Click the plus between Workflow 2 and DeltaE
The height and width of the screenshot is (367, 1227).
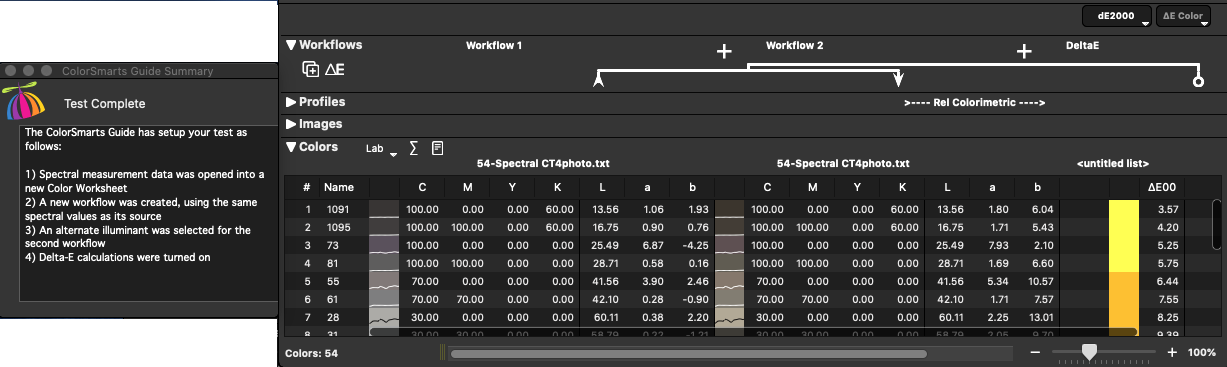pyautogui.click(x=1024, y=52)
